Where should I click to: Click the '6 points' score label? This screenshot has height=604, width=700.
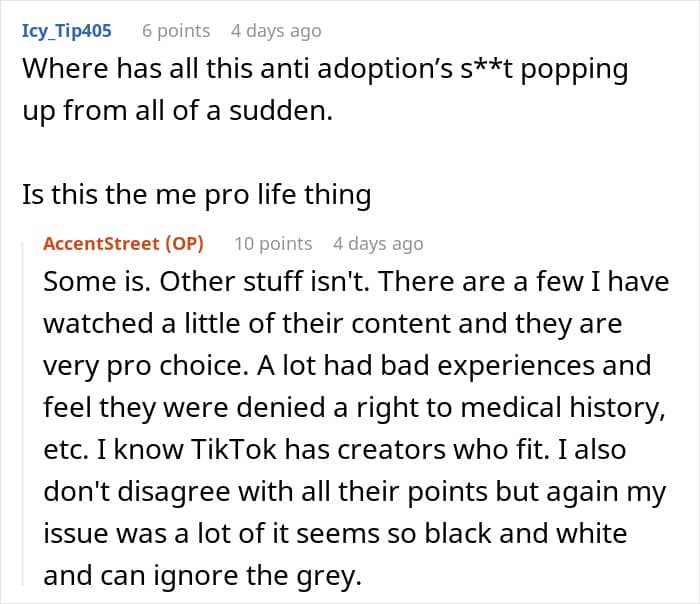pos(175,30)
